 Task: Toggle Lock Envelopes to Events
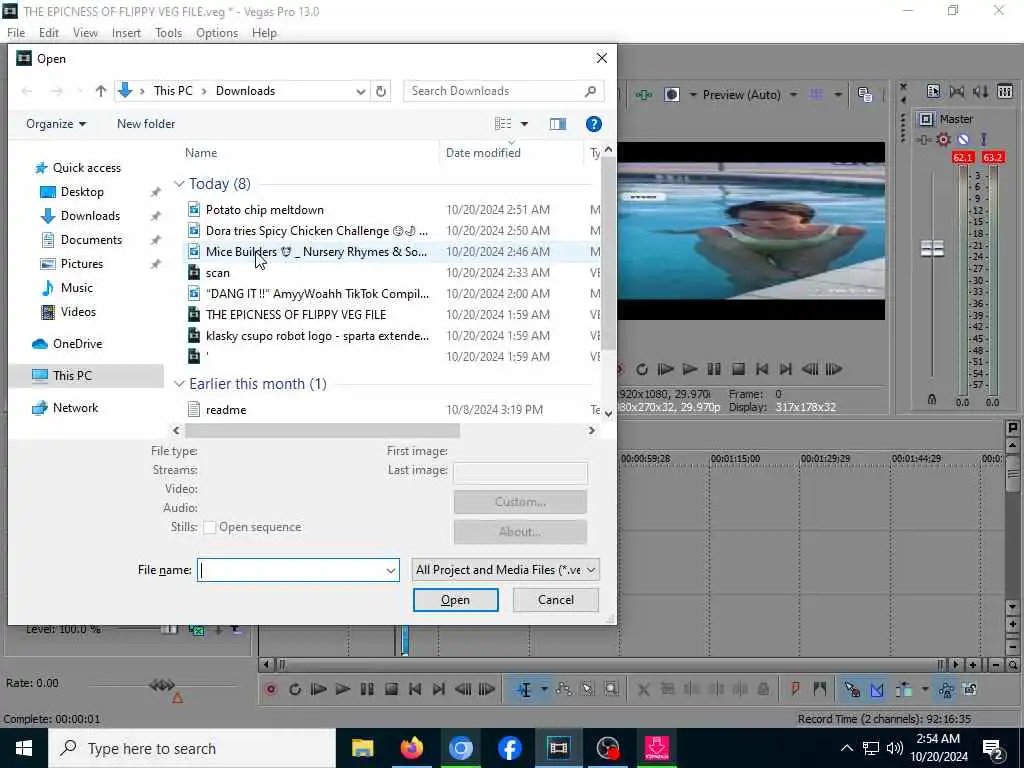pyautogui.click(x=946, y=690)
